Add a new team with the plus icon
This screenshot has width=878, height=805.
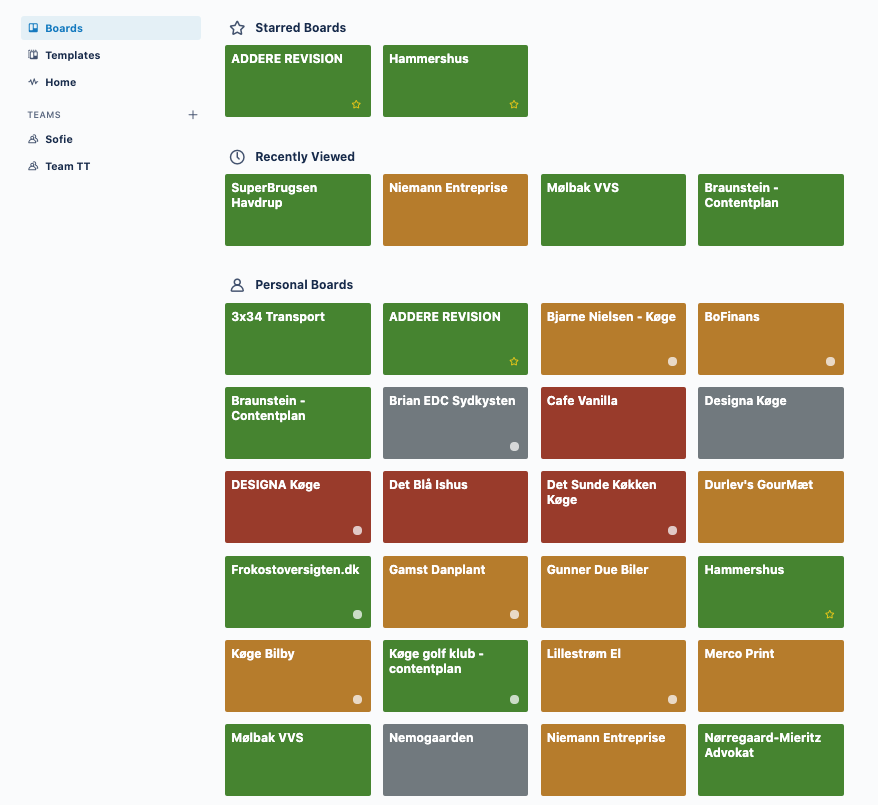pos(193,115)
